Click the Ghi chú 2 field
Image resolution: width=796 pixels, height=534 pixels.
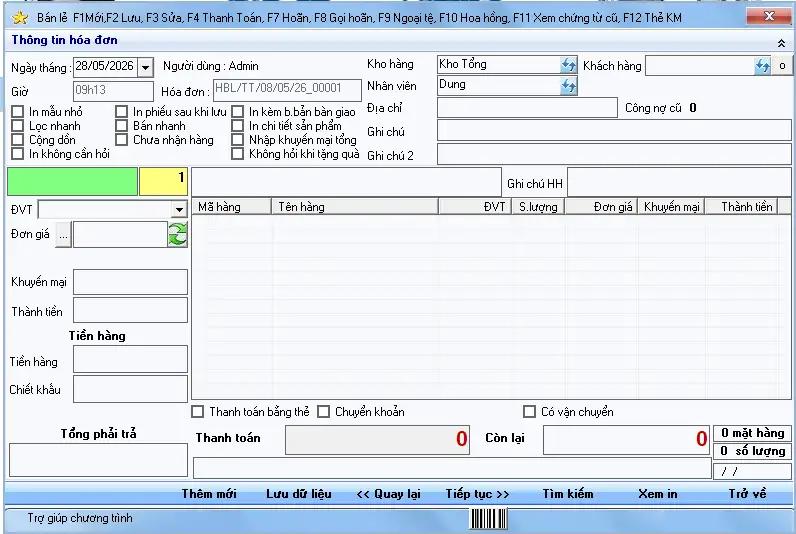(614, 154)
